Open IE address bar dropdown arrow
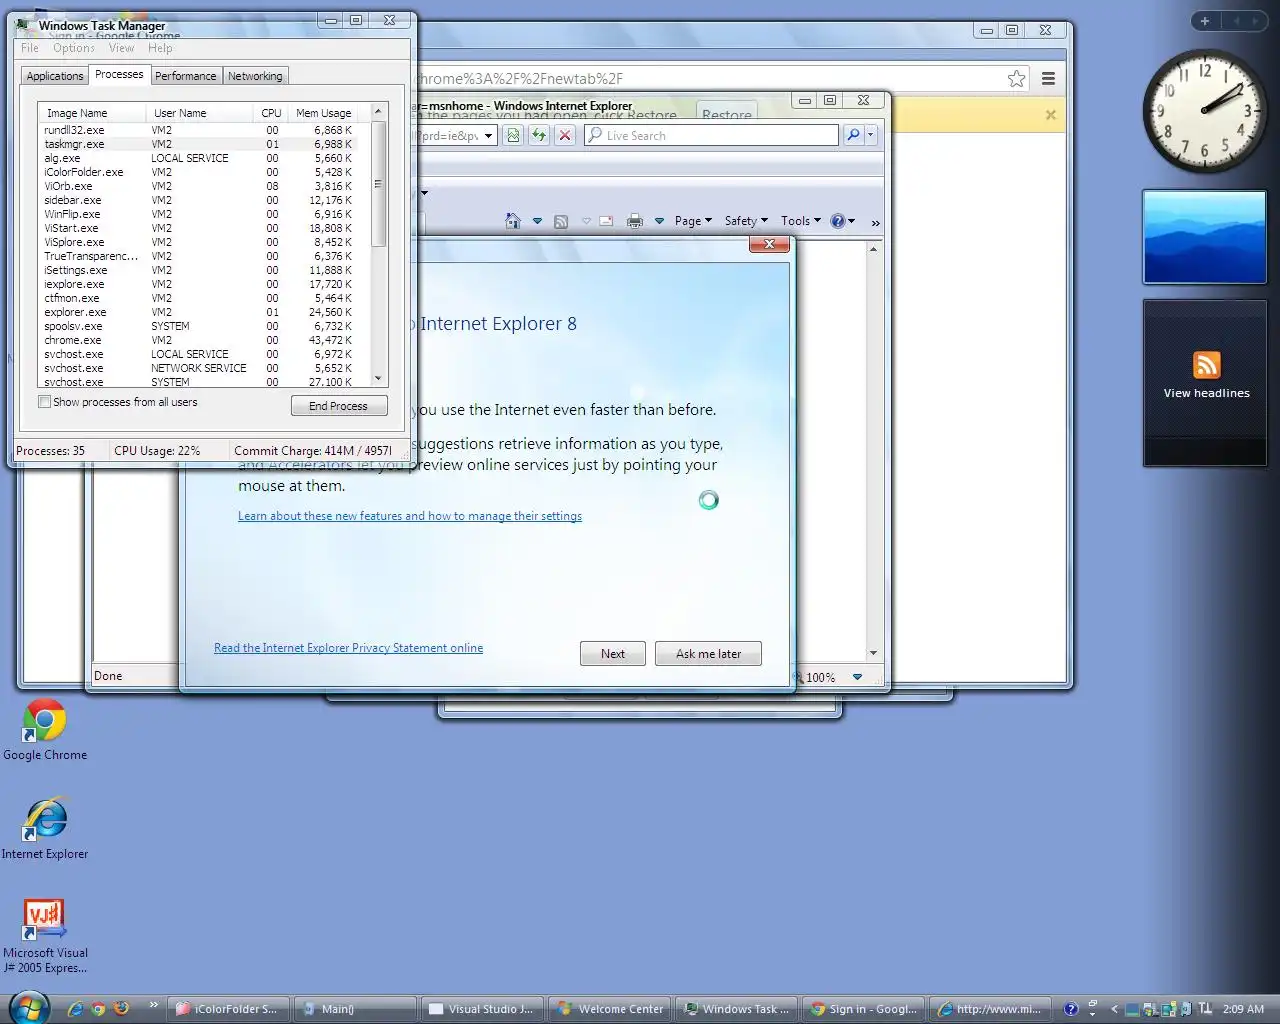 point(489,136)
